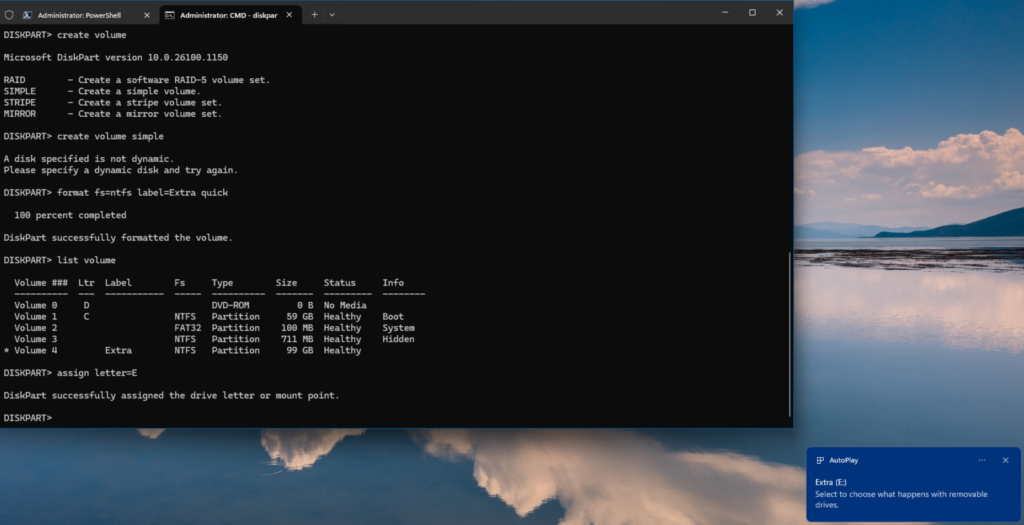Click the 'RAID' help entry line
Screen dimensions: 1024x525
[x=136, y=80]
